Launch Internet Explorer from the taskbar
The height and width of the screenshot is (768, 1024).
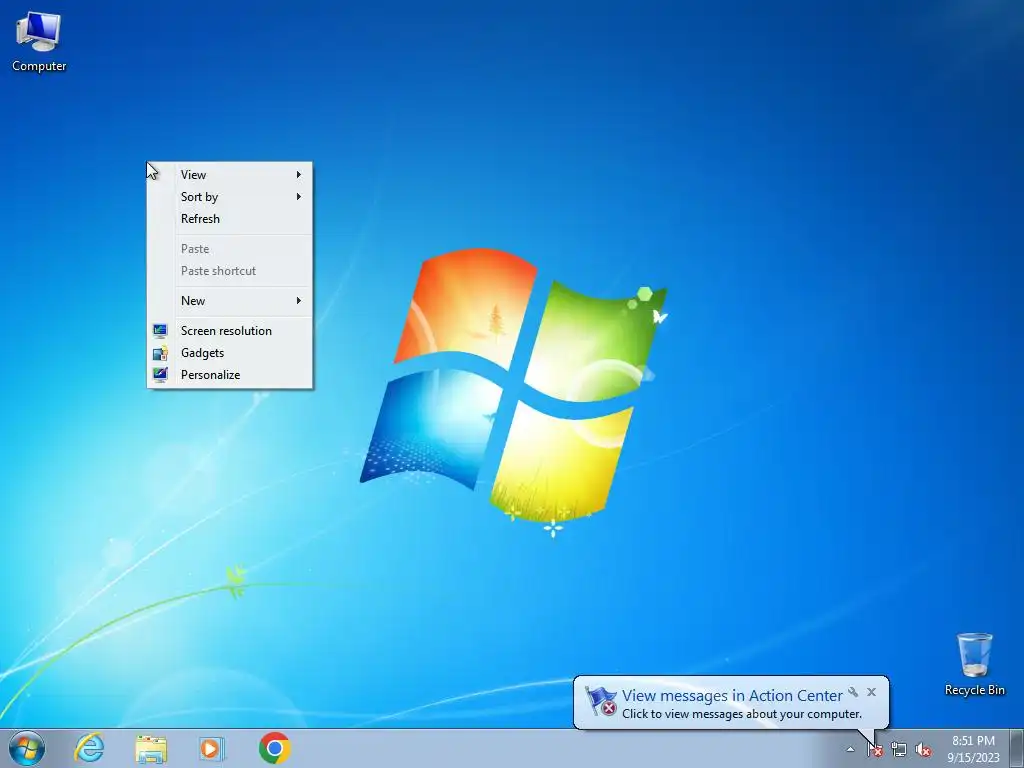coord(89,748)
